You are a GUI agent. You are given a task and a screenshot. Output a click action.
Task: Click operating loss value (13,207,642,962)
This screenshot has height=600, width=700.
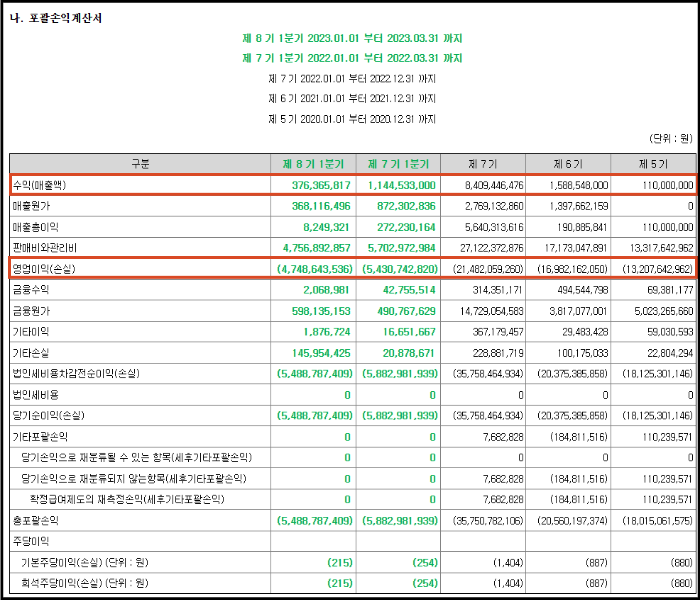point(658,269)
